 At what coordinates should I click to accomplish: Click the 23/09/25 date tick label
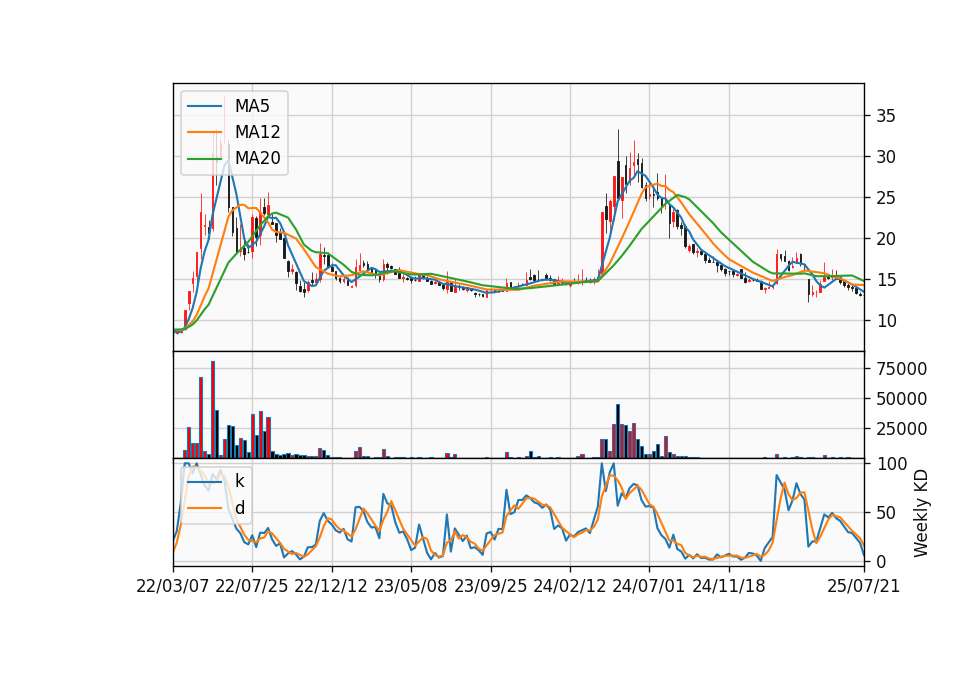click(x=490, y=586)
